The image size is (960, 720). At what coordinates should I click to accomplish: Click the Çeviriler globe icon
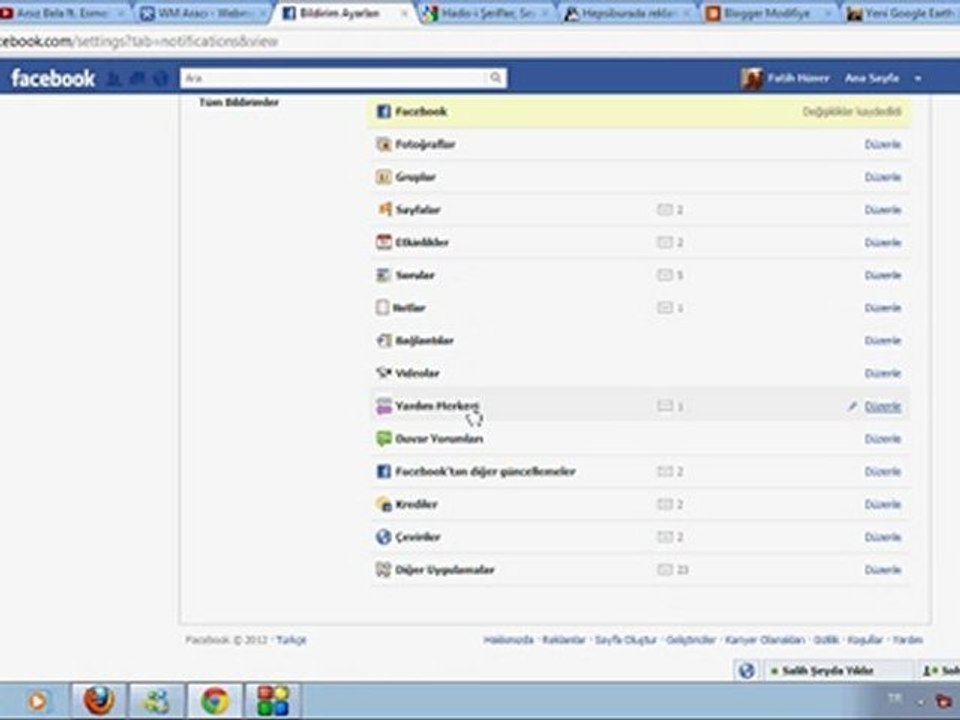pyautogui.click(x=383, y=537)
